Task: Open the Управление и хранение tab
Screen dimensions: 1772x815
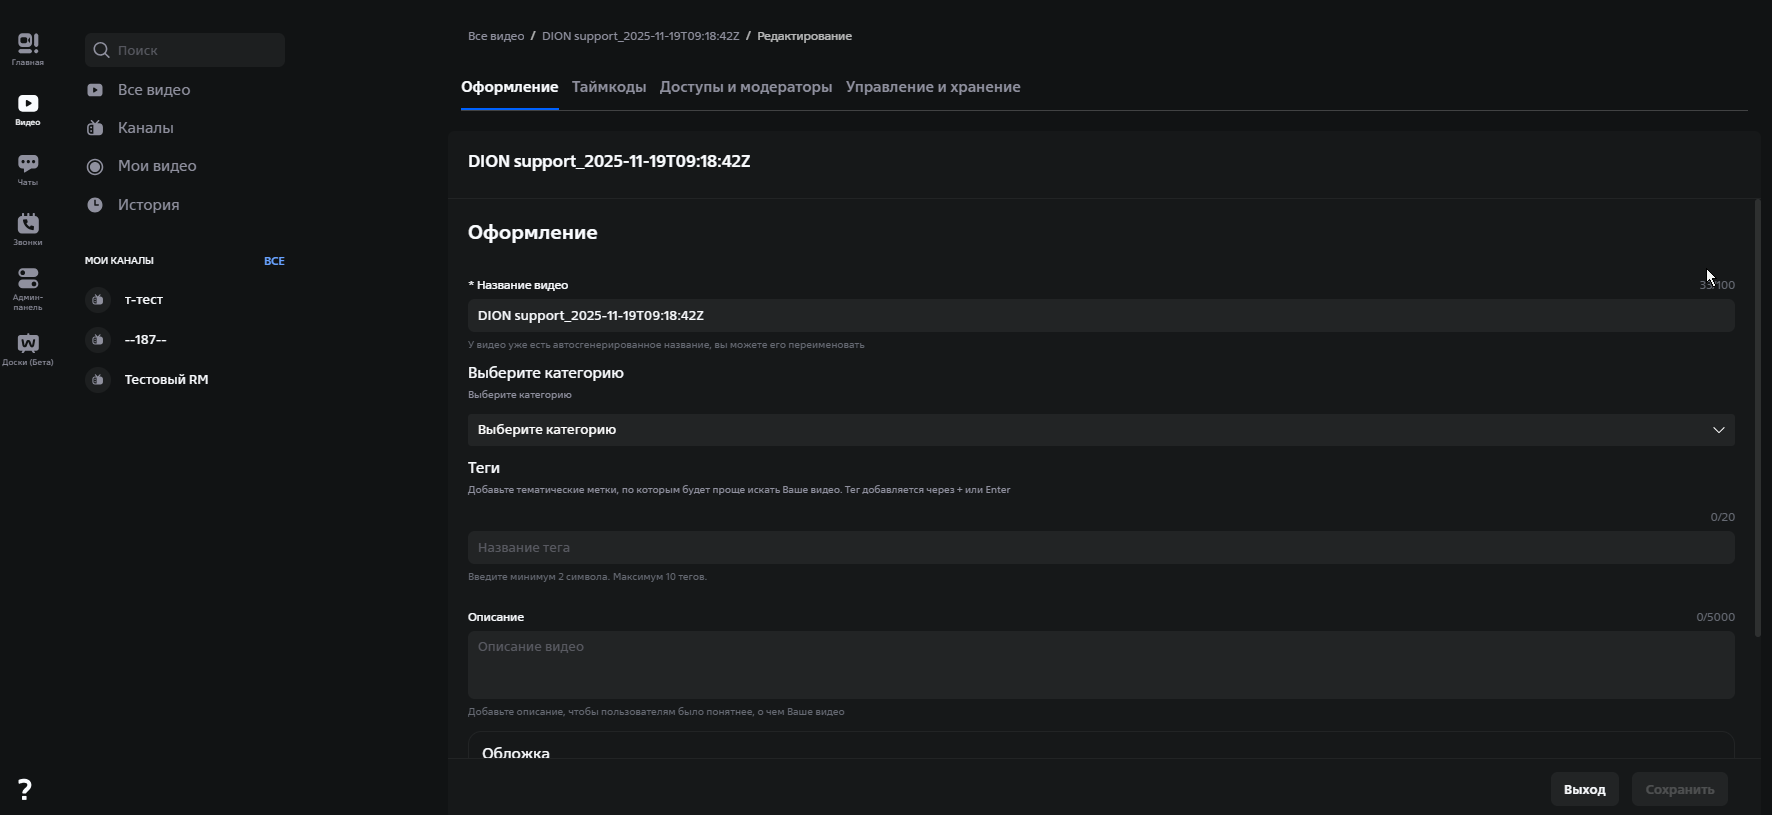Action: (932, 87)
